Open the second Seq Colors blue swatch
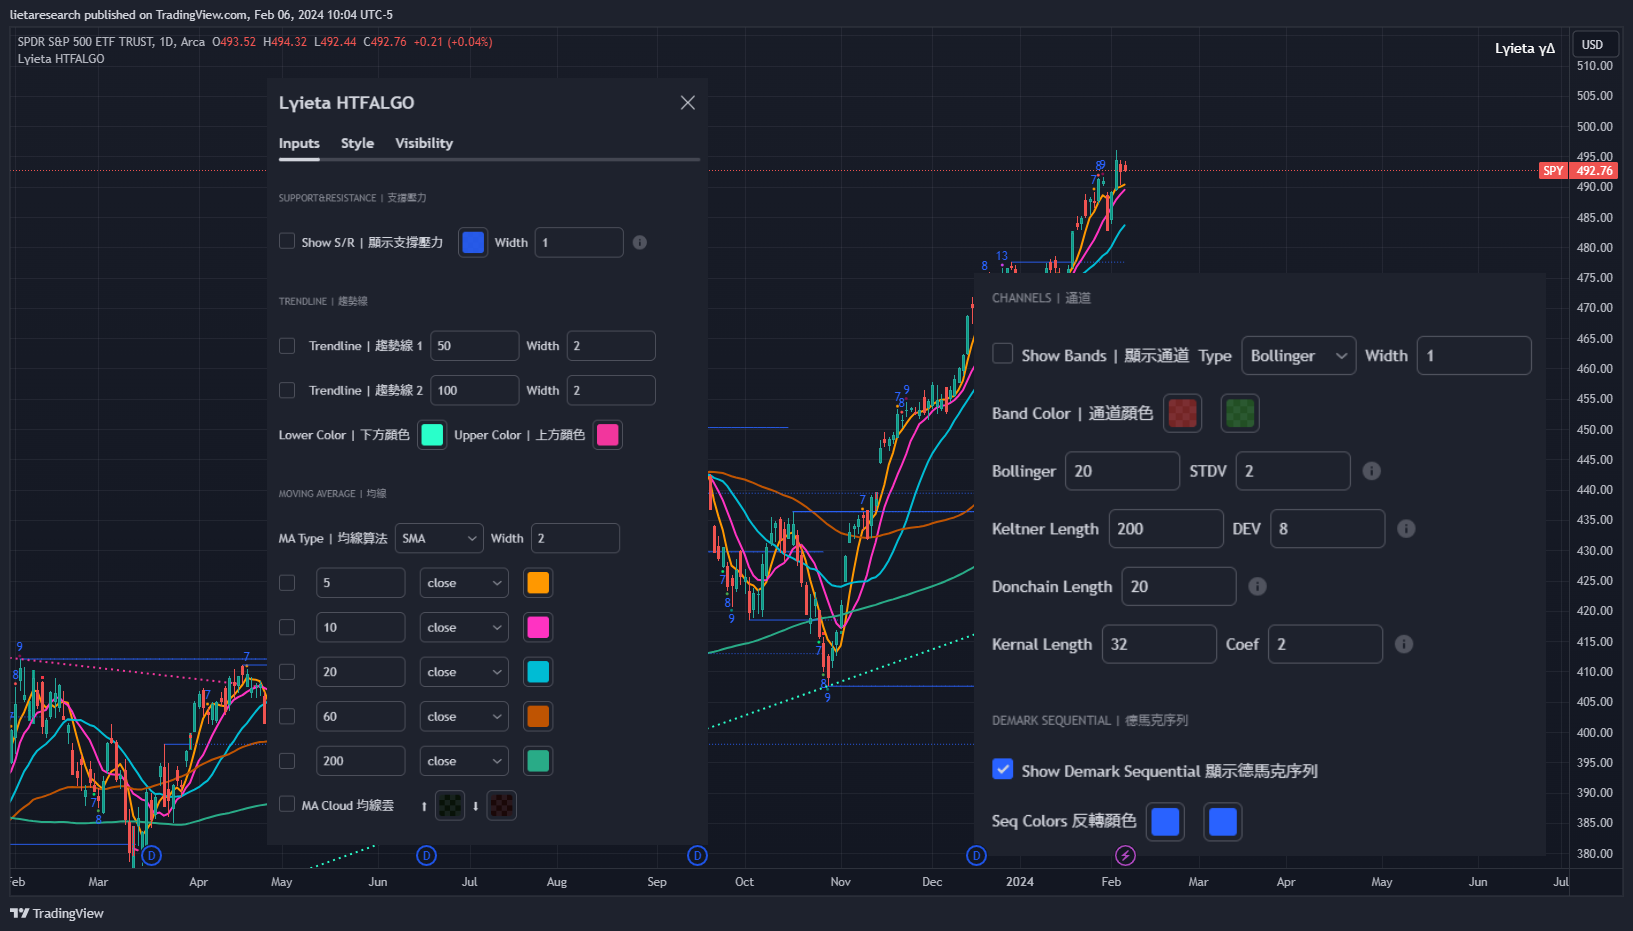The height and width of the screenshot is (931, 1633). click(x=1223, y=822)
